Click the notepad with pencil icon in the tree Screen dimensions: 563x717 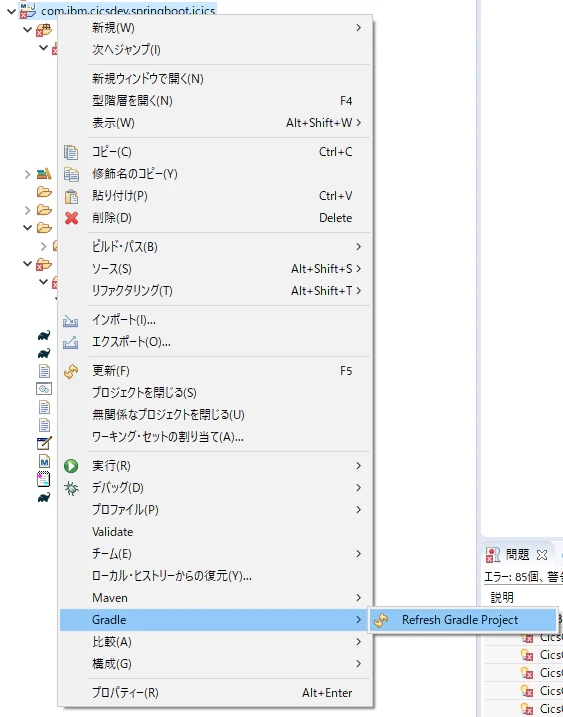pos(44,443)
